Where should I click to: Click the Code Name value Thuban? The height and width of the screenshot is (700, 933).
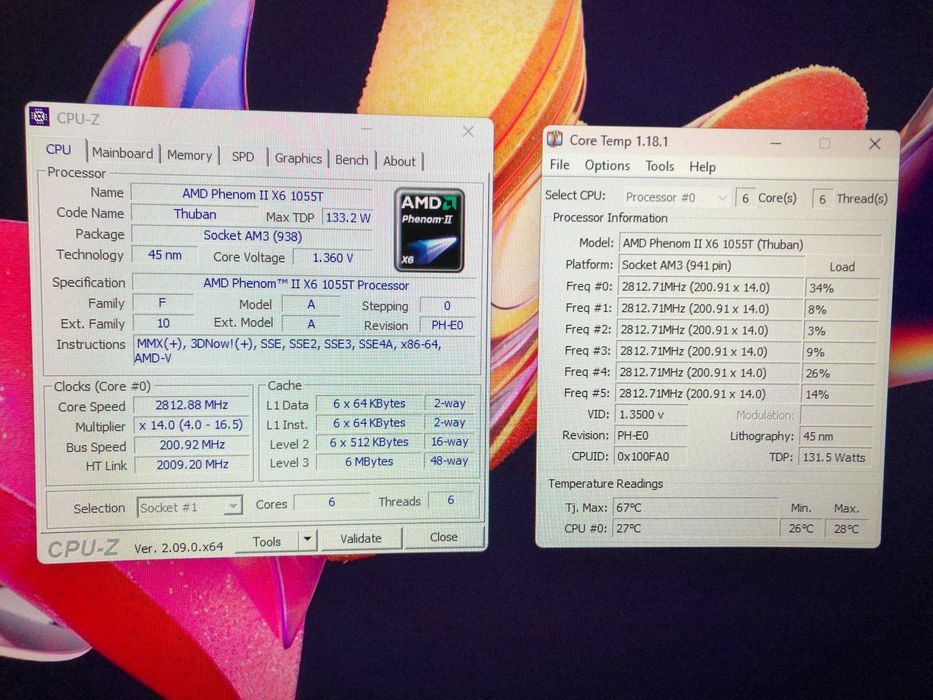[195, 214]
